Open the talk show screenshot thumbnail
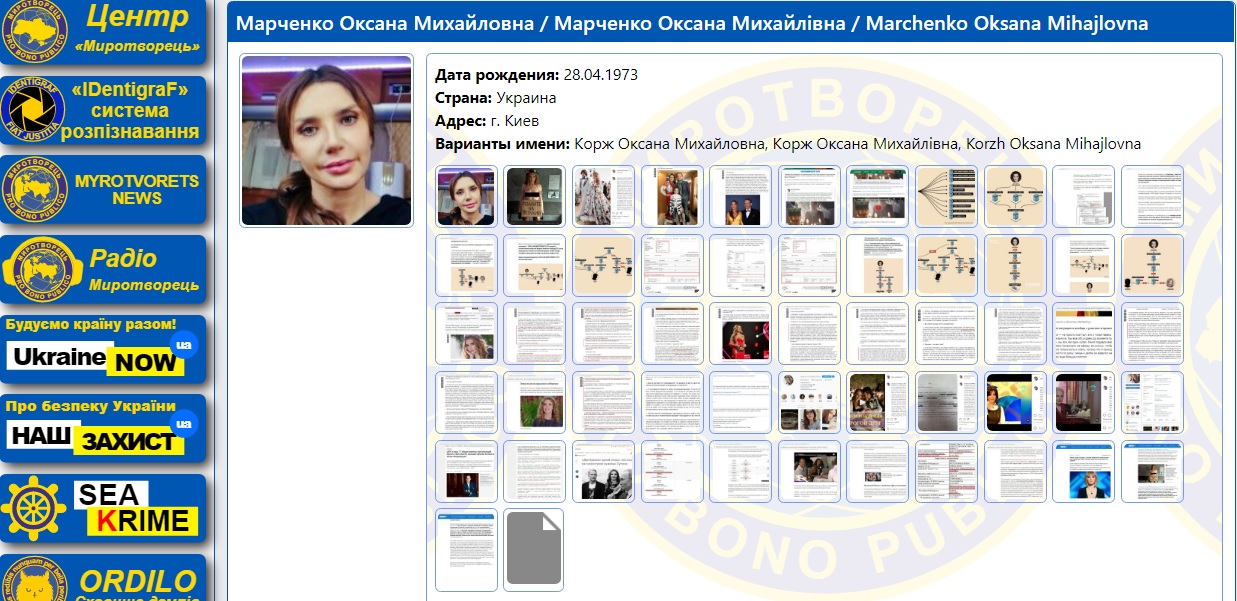The image size is (1237, 601). 809,471
